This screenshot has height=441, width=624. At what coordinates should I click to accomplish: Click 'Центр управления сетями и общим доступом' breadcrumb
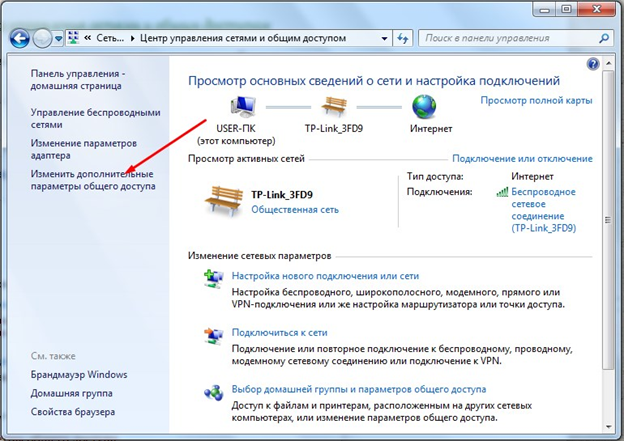click(243, 38)
